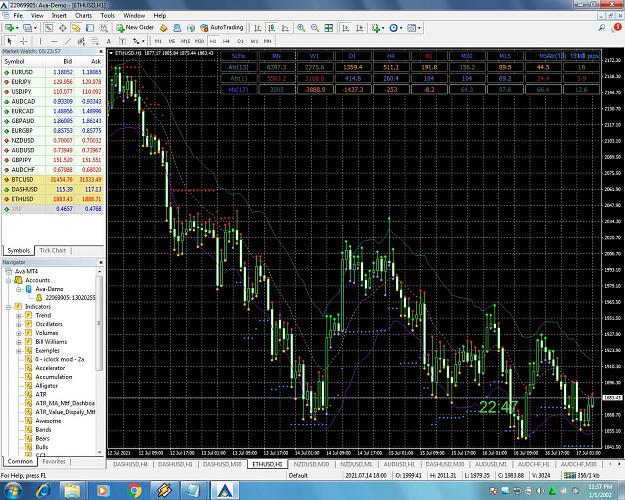This screenshot has width=625, height=500.
Task: Open the search magnifier at top right
Action: [602, 28]
